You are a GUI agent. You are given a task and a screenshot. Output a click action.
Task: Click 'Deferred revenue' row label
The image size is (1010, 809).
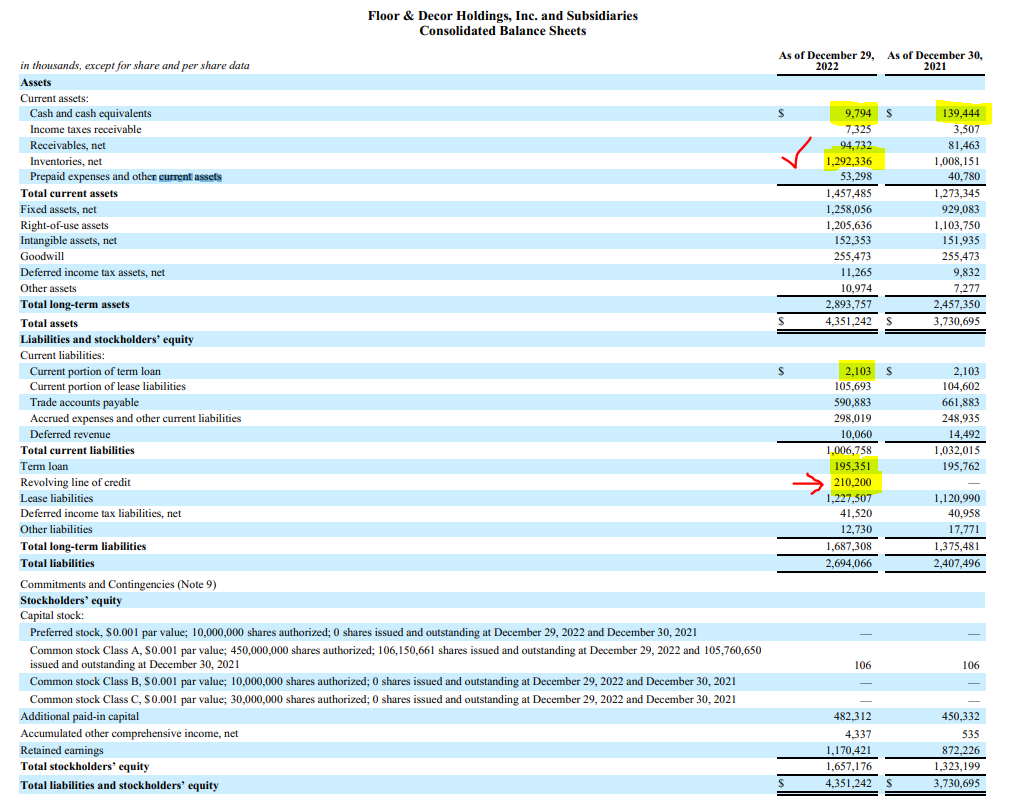pyautogui.click(x=70, y=435)
